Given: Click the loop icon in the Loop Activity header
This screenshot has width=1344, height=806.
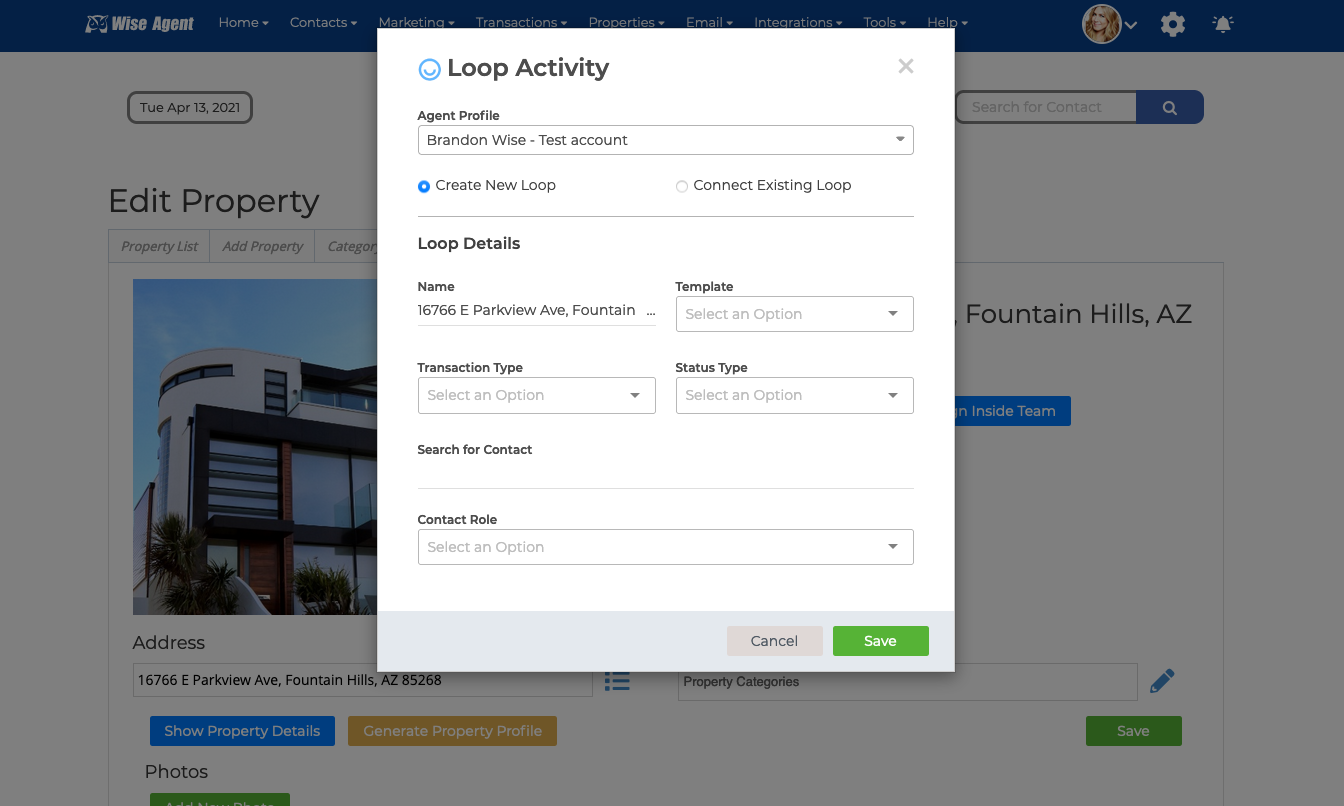Looking at the screenshot, I should (x=430, y=69).
